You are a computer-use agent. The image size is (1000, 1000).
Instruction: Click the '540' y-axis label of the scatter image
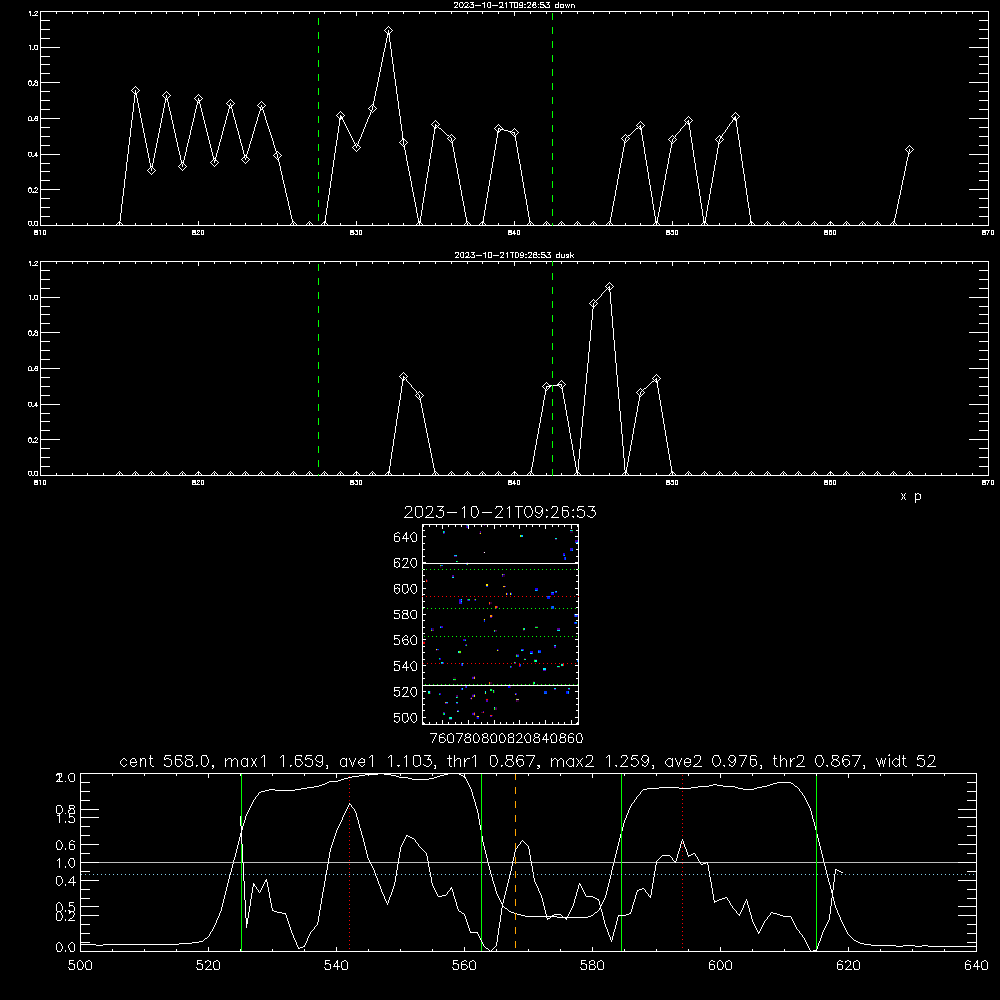point(406,666)
